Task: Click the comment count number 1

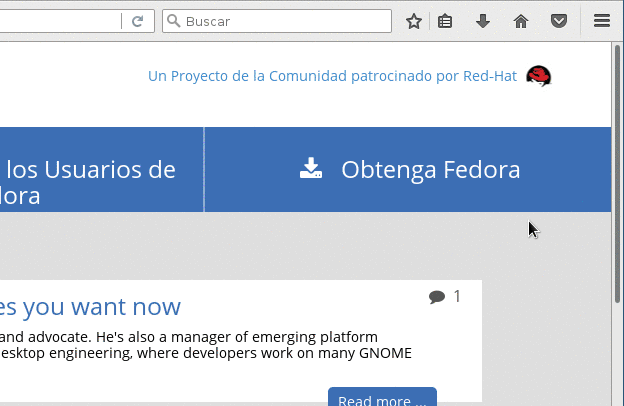Action: [457, 296]
